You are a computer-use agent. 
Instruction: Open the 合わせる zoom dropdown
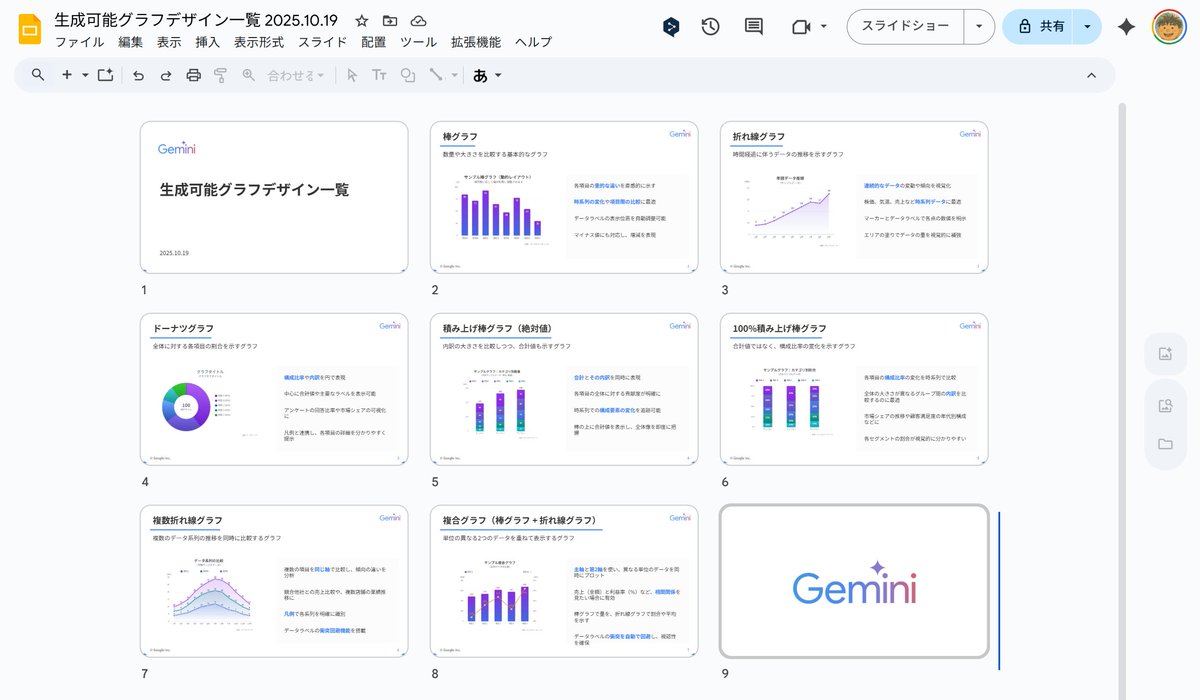296,75
